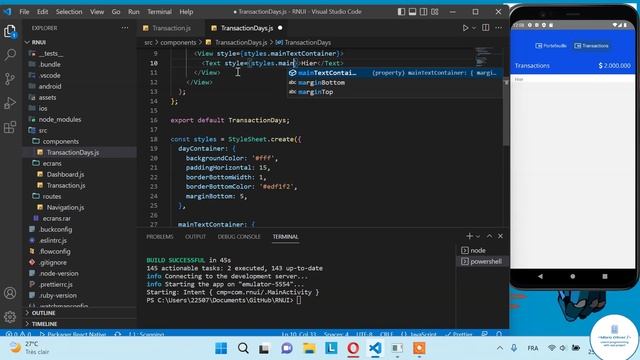The height and width of the screenshot is (360, 640).
Task: Collapse the RNUI root folder
Action: [x=80, y=42]
